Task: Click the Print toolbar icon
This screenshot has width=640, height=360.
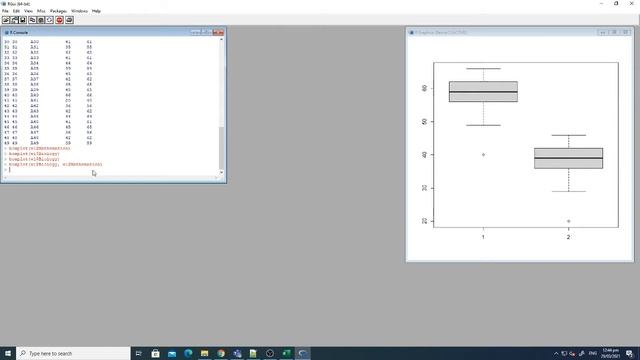Action: (x=69, y=20)
